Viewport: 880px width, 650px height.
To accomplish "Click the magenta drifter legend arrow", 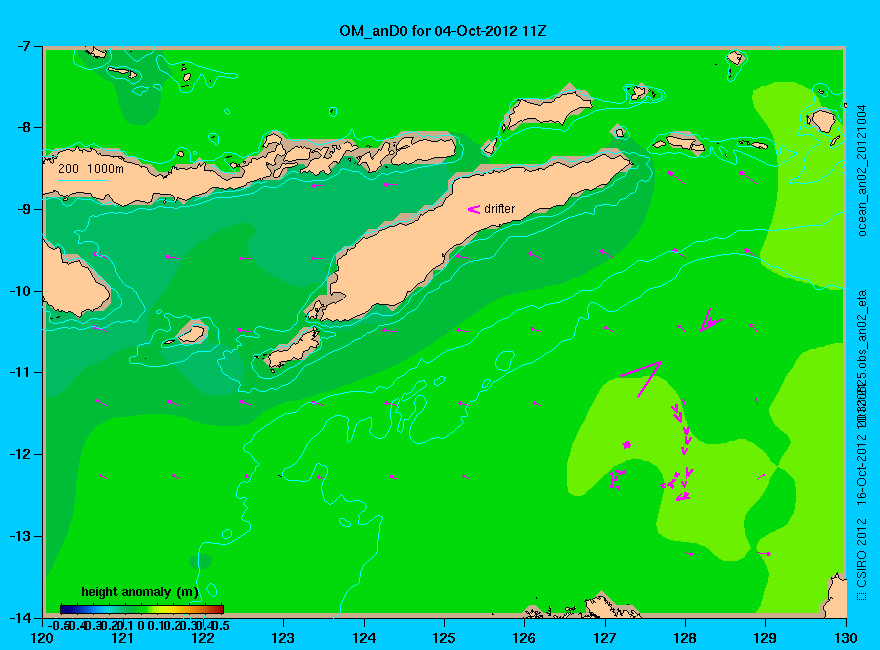I will pos(474,209).
